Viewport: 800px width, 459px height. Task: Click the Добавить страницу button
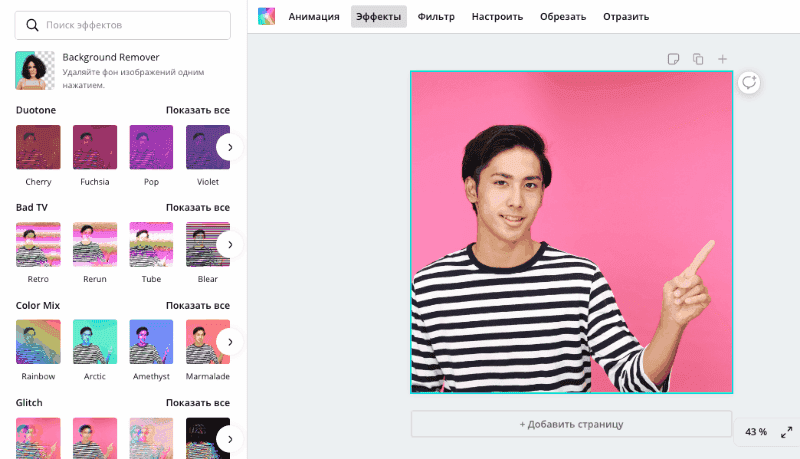571,424
